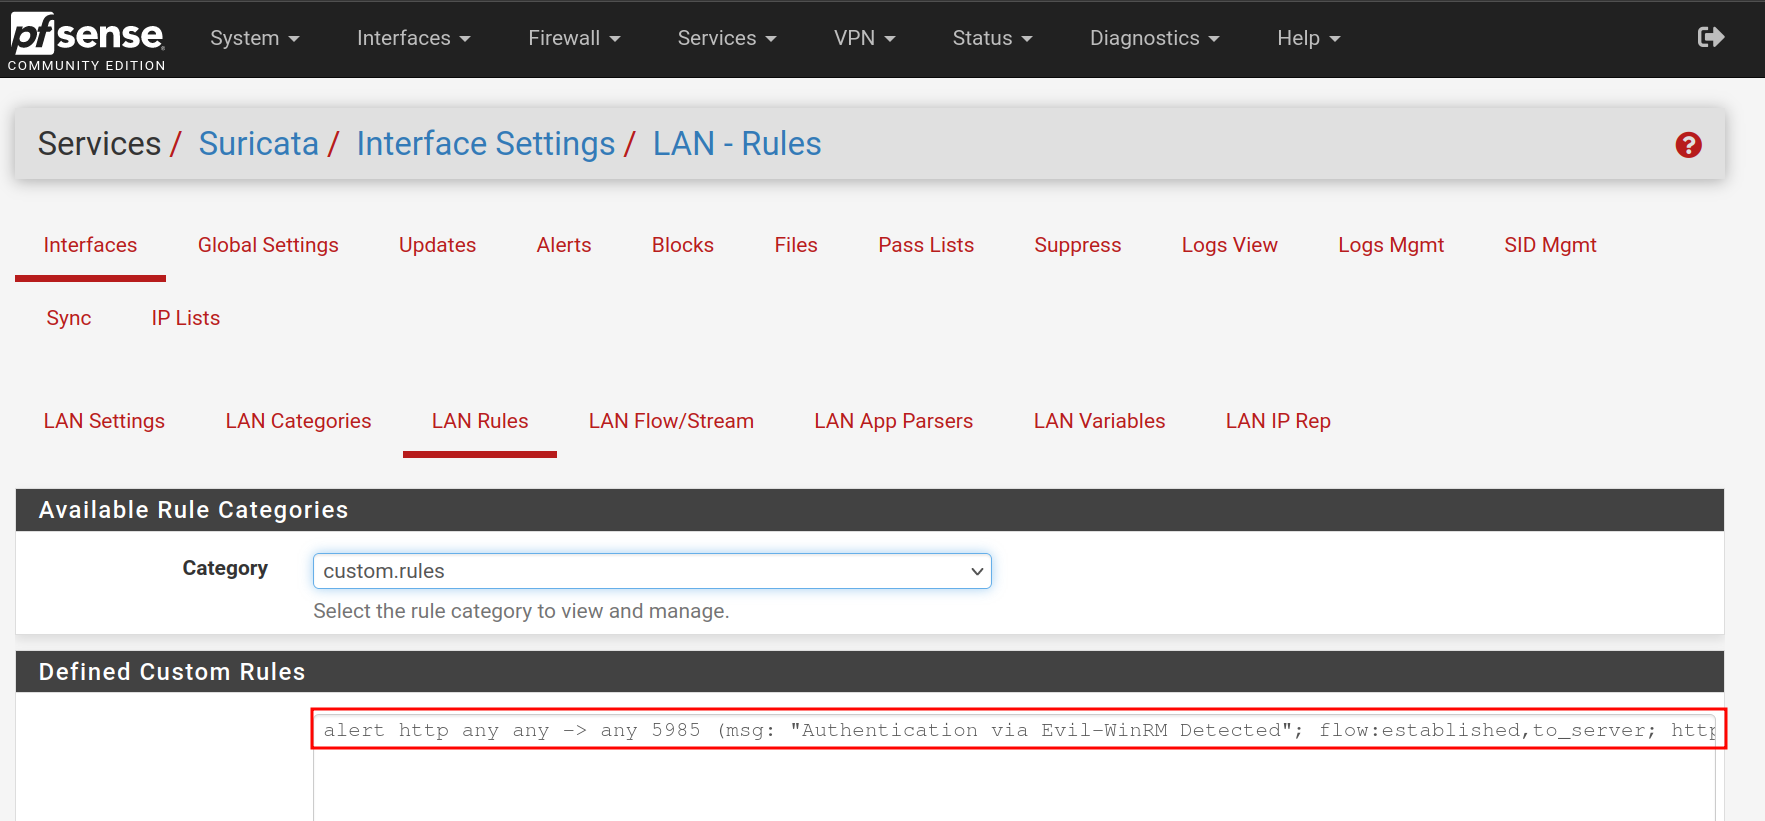Image resolution: width=1765 pixels, height=821 pixels.
Task: Open the Interfaces dropdown menu
Action: 413,38
